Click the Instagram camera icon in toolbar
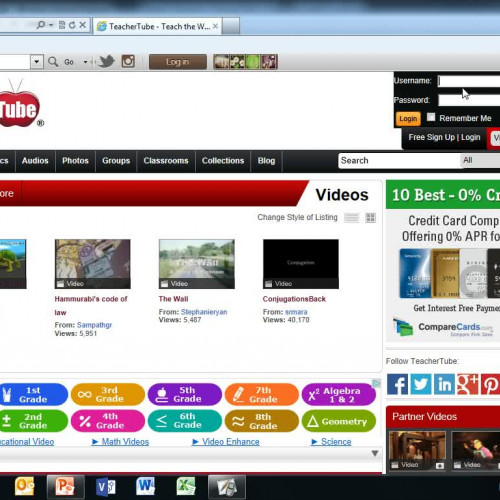500x500 pixels. pyautogui.click(x=128, y=61)
